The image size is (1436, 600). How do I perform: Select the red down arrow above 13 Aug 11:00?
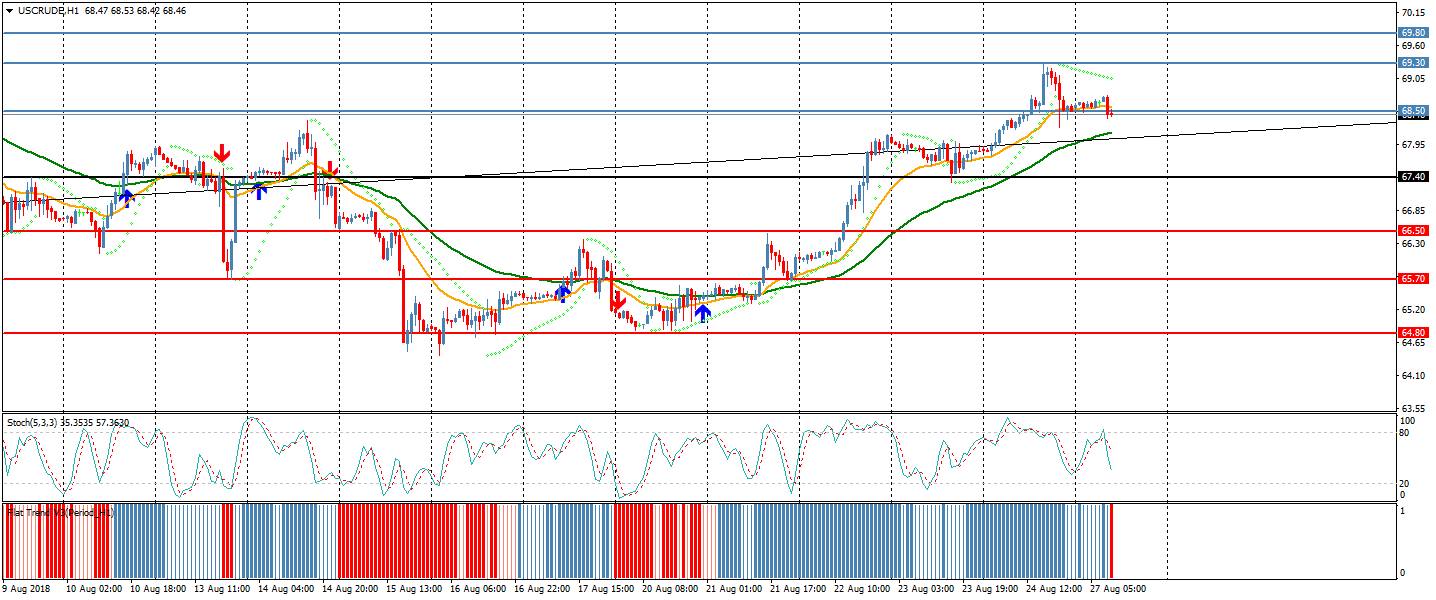[x=221, y=153]
